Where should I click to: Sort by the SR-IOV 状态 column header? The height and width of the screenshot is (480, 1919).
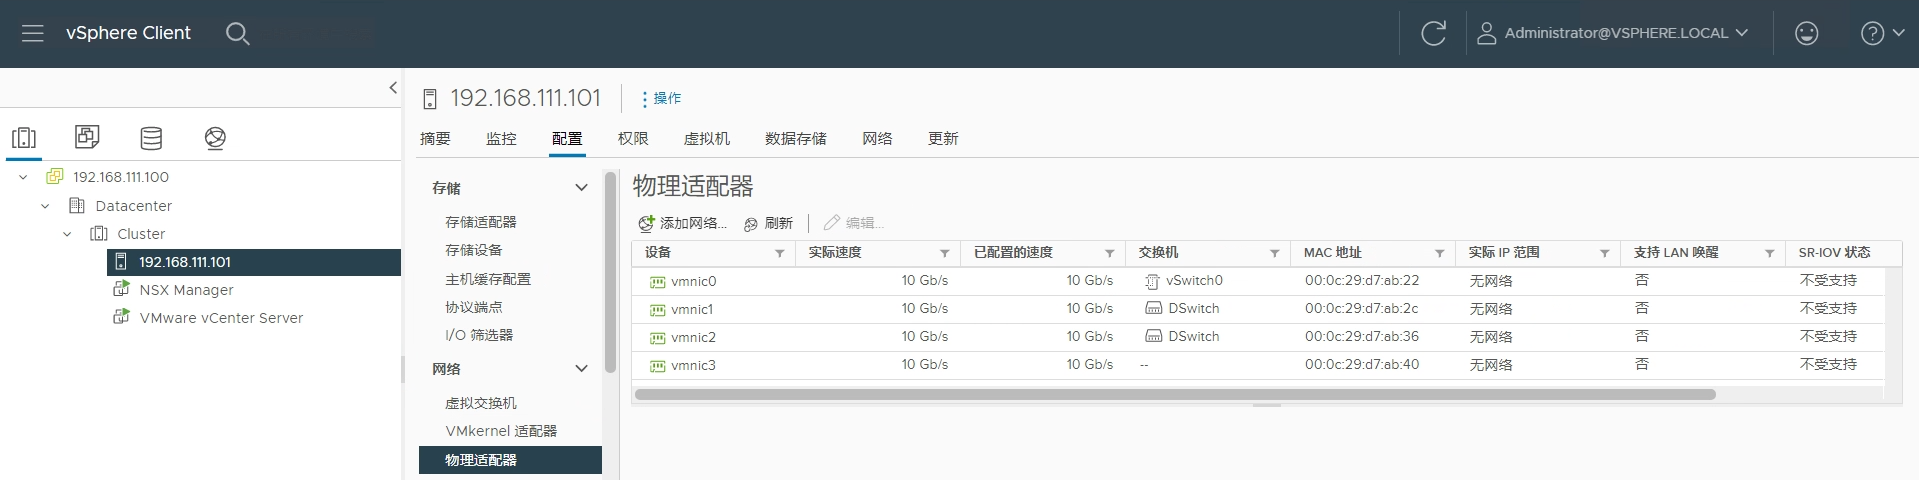(1834, 253)
